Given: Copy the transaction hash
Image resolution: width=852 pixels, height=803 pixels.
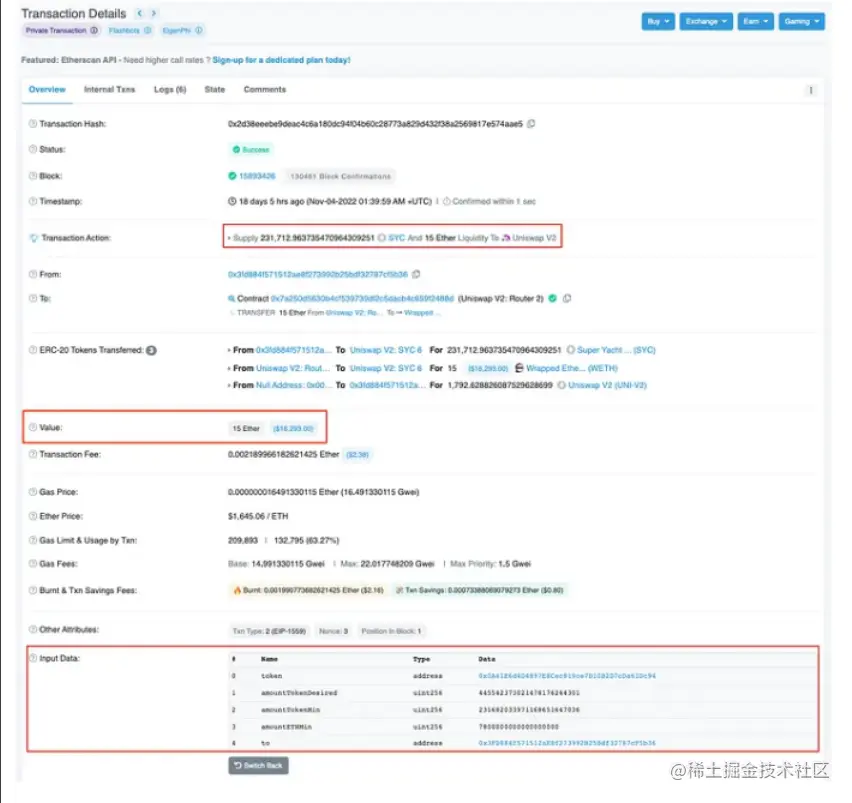Looking at the screenshot, I should [x=531, y=124].
